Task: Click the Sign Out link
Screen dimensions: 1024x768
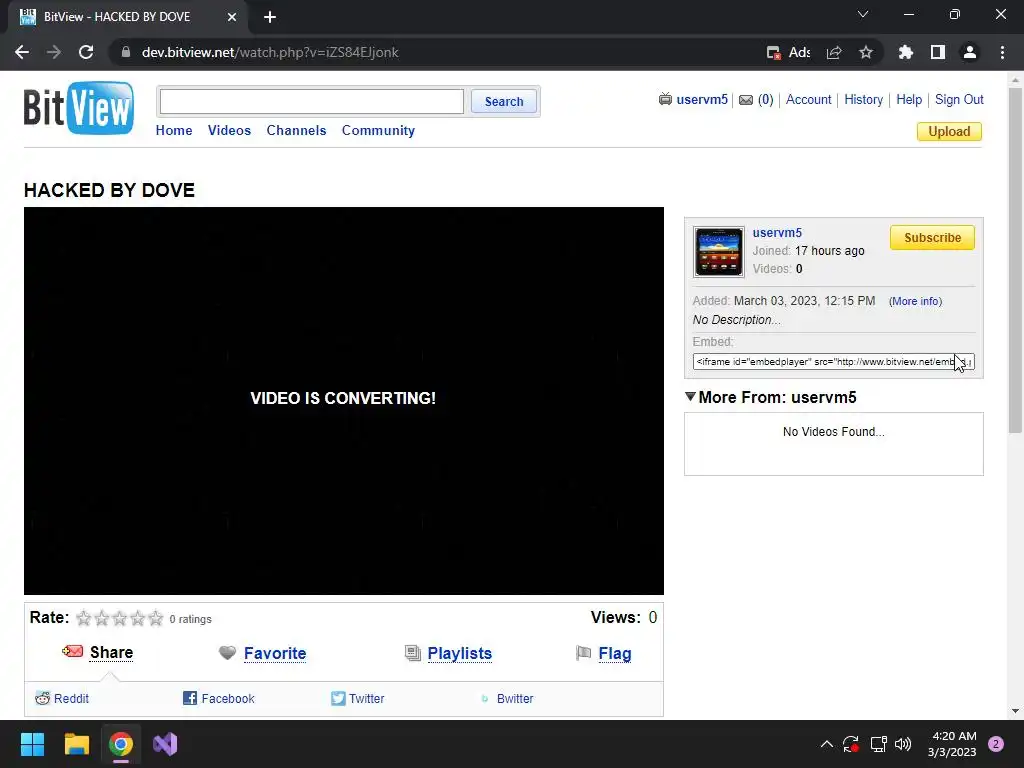Action: (x=959, y=99)
